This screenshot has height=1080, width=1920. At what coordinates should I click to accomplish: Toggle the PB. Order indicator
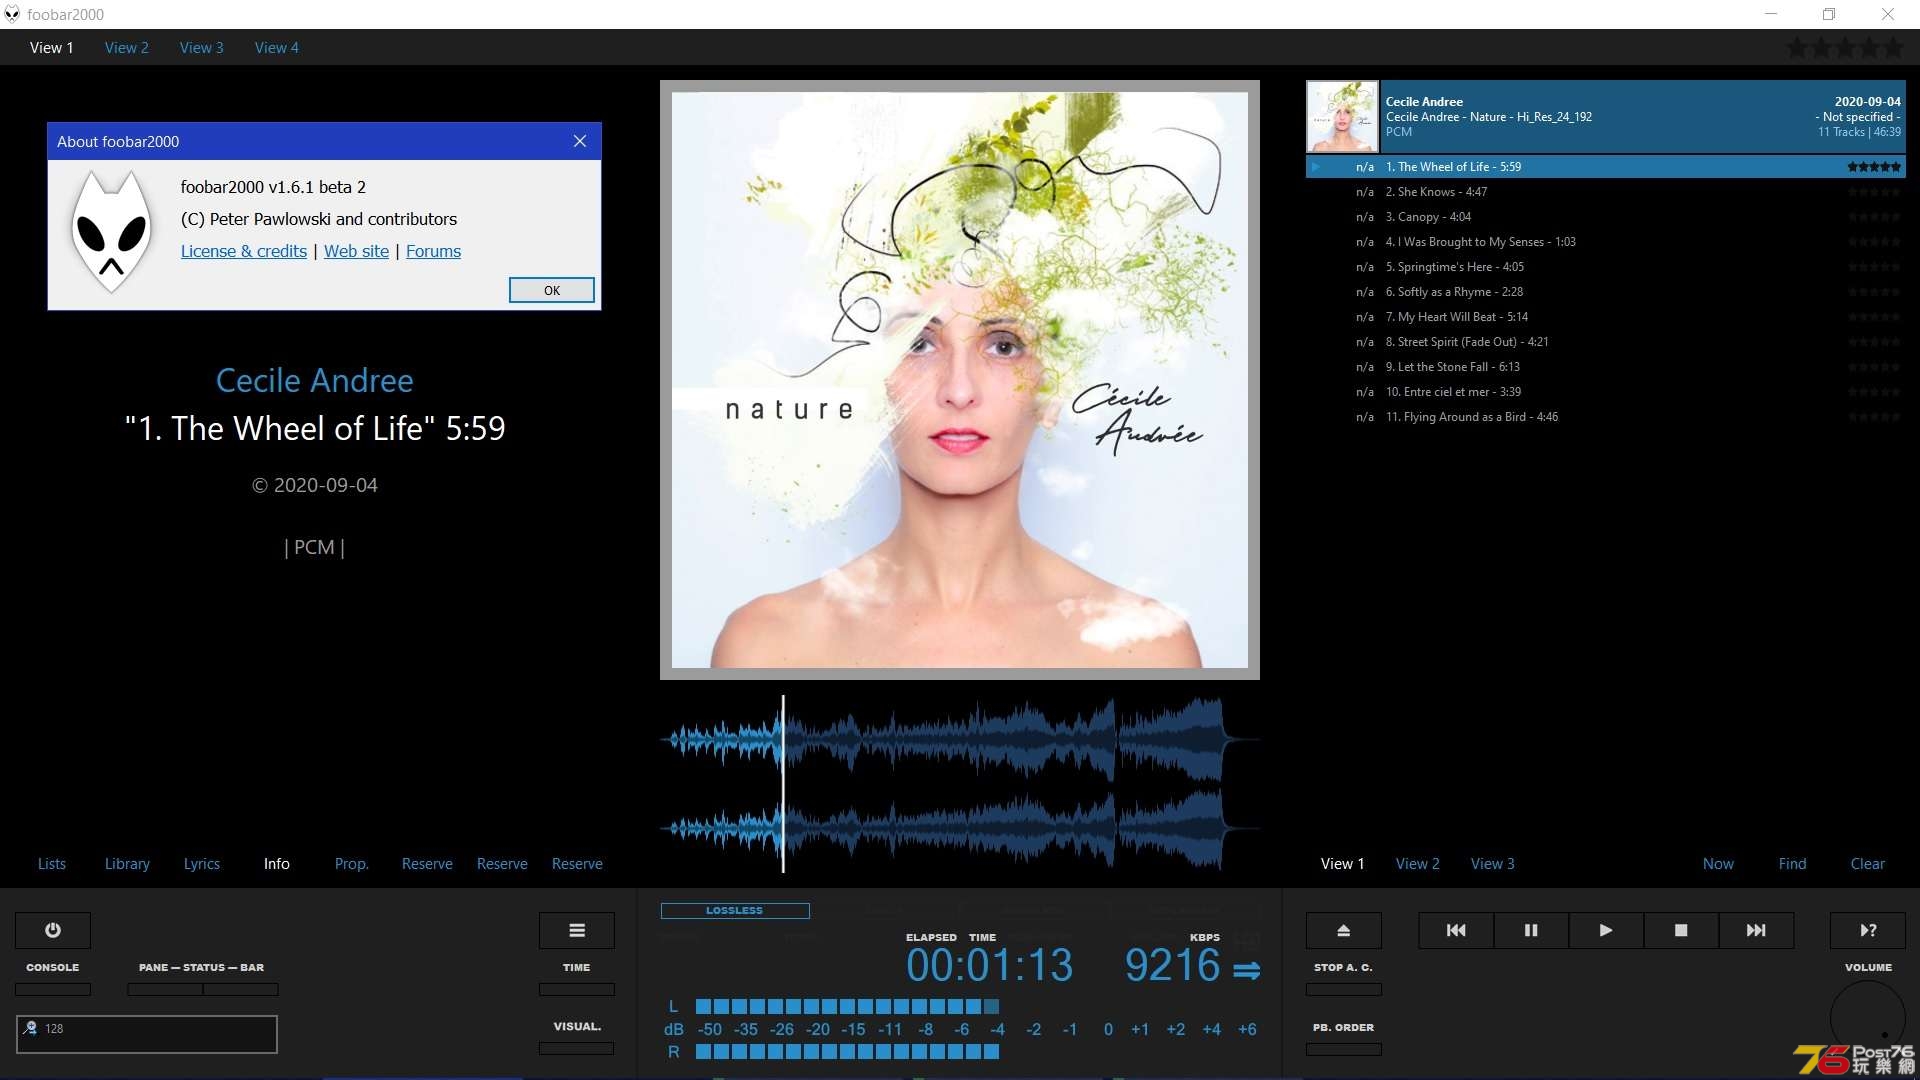(x=1344, y=1049)
